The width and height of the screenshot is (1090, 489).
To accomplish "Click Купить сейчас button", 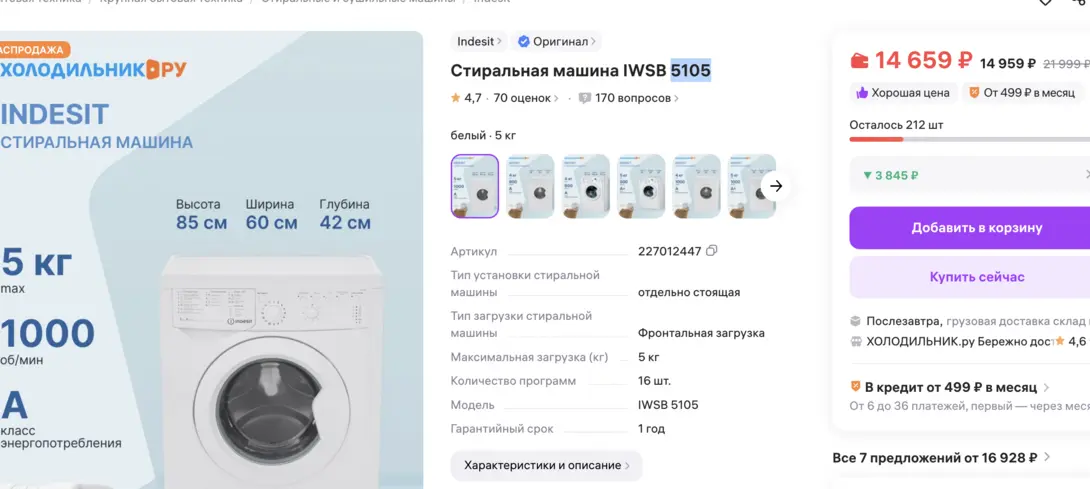I will [x=970, y=277].
